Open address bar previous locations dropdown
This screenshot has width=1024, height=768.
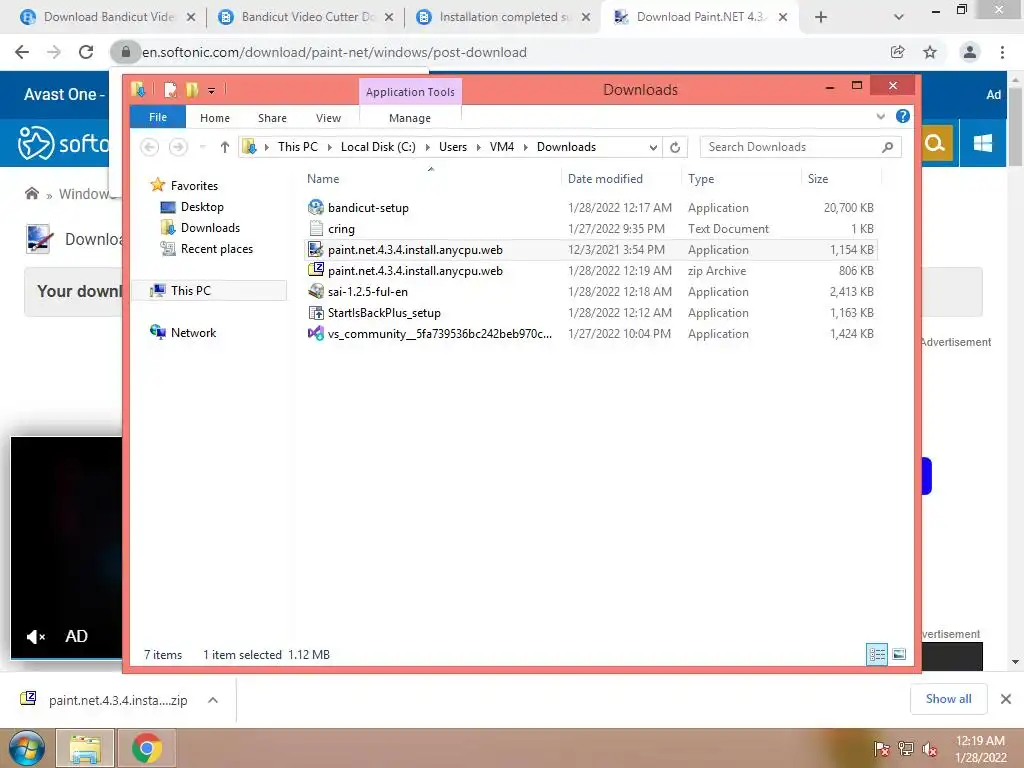(652, 148)
